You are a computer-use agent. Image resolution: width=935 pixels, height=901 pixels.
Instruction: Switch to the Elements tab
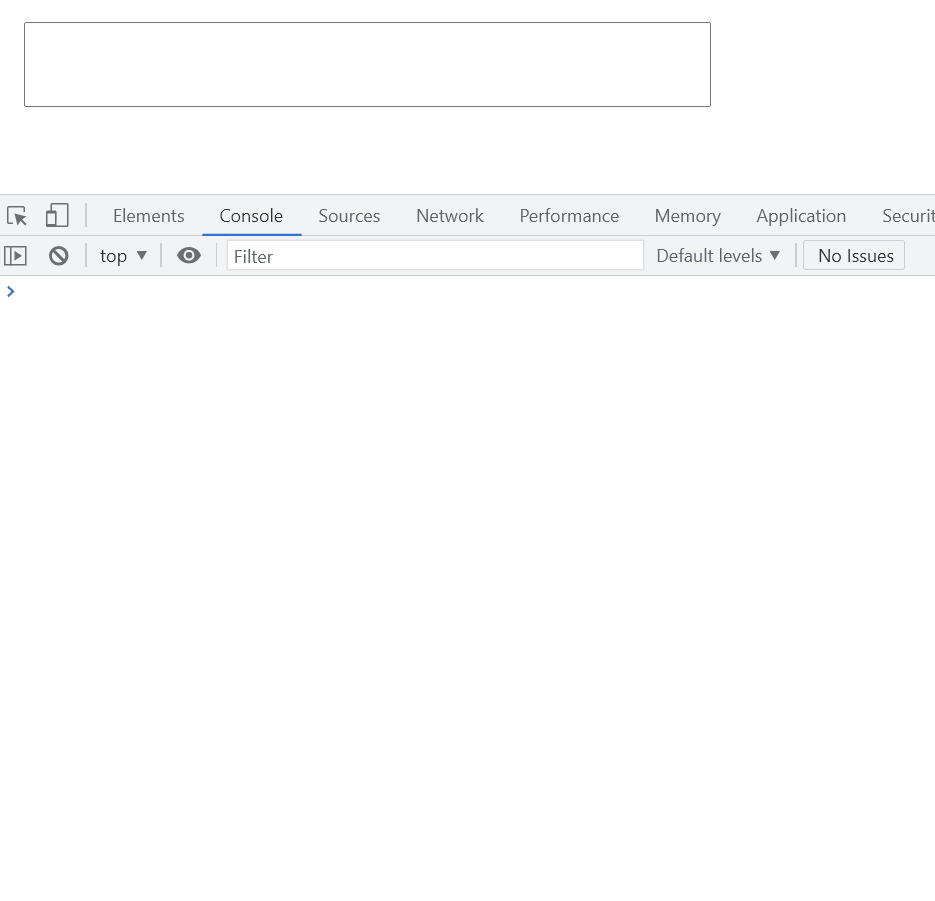148,216
